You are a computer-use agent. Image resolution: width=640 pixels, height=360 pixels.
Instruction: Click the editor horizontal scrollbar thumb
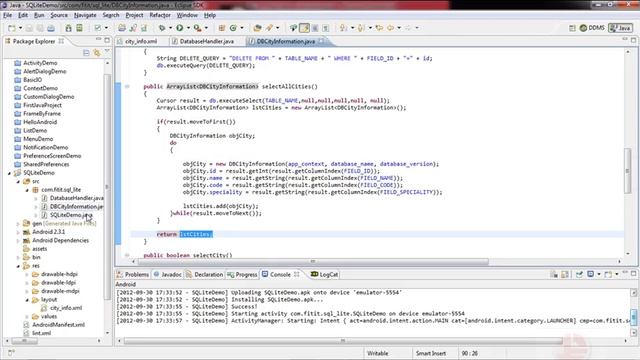coord(313,261)
